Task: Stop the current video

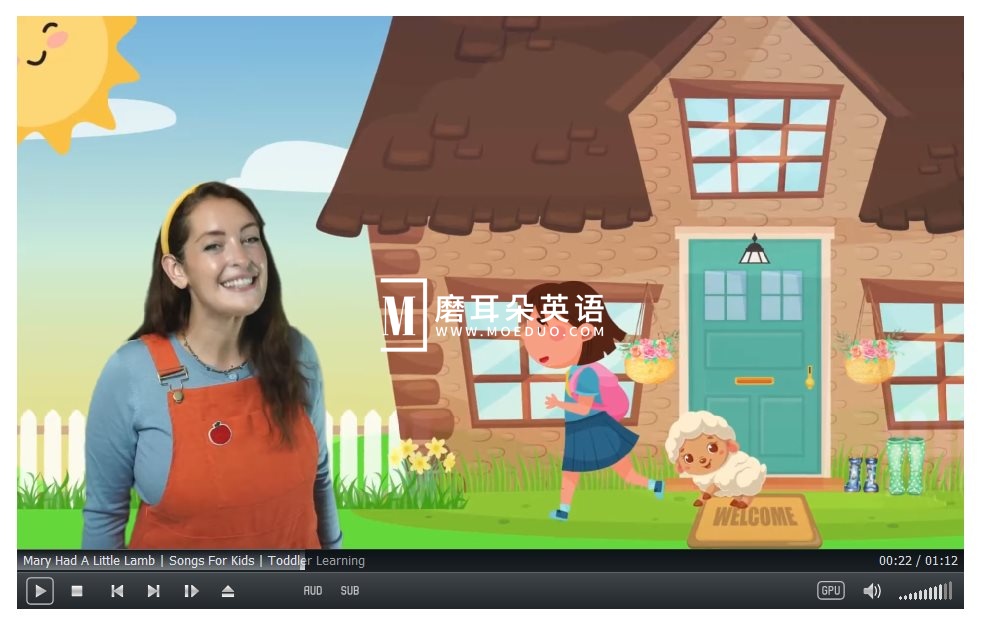Action: (78, 591)
